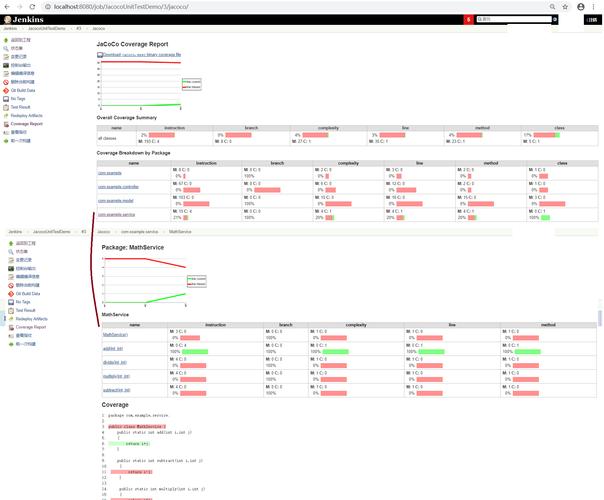Click the Jenkins logo in the header
The height and width of the screenshot is (500, 604).
coord(23,19)
